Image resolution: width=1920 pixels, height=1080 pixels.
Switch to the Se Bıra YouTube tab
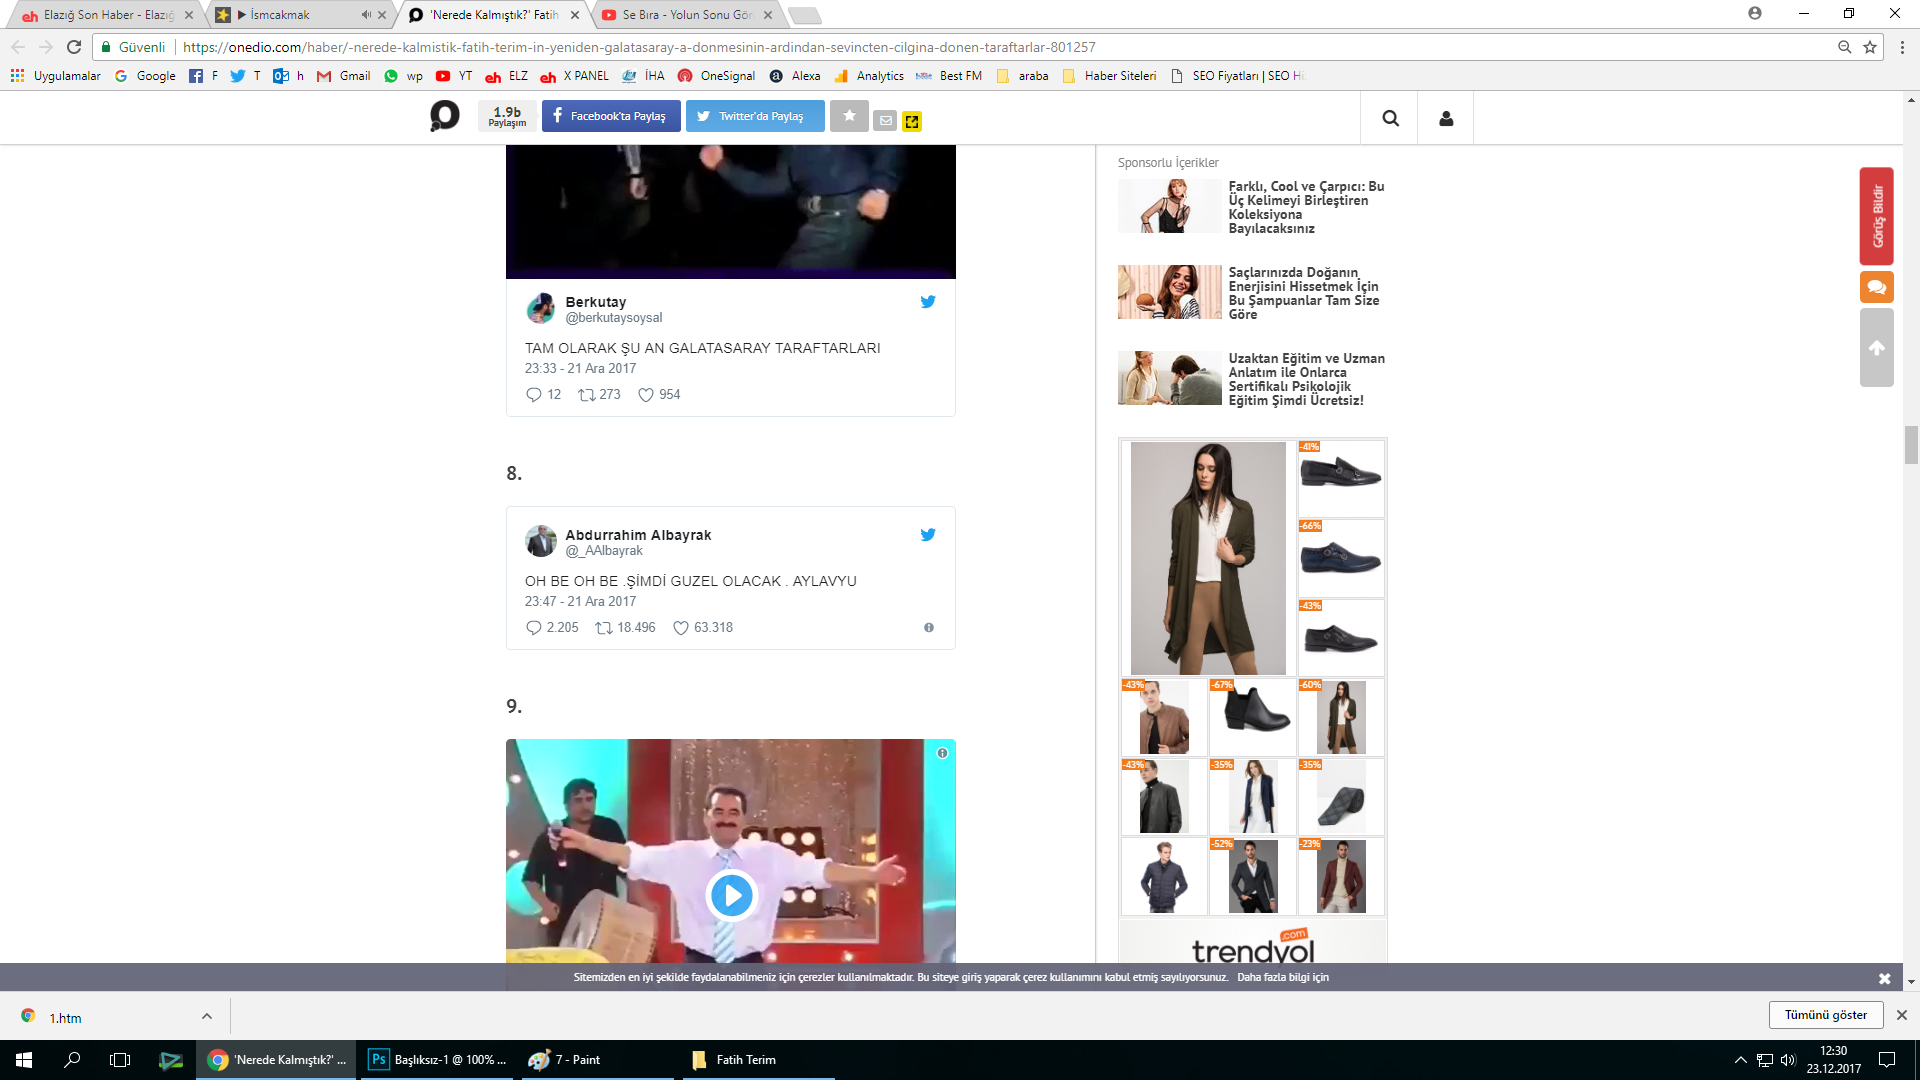686,15
